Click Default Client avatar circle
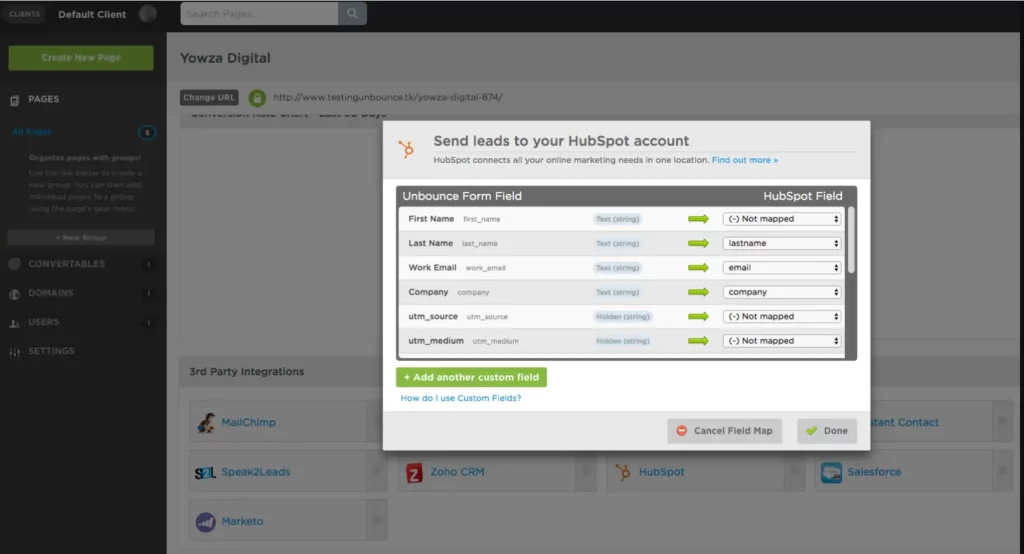 (x=148, y=14)
